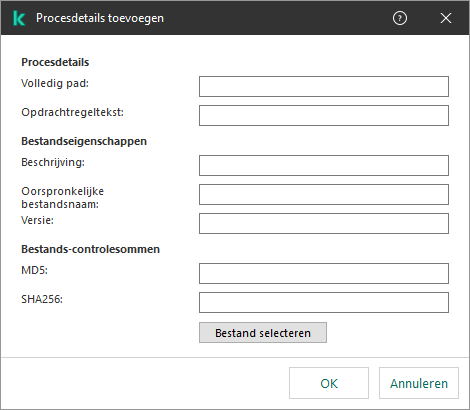This screenshot has width=470, height=410.
Task: Focus the Volledig pad input field
Action: 324,87
